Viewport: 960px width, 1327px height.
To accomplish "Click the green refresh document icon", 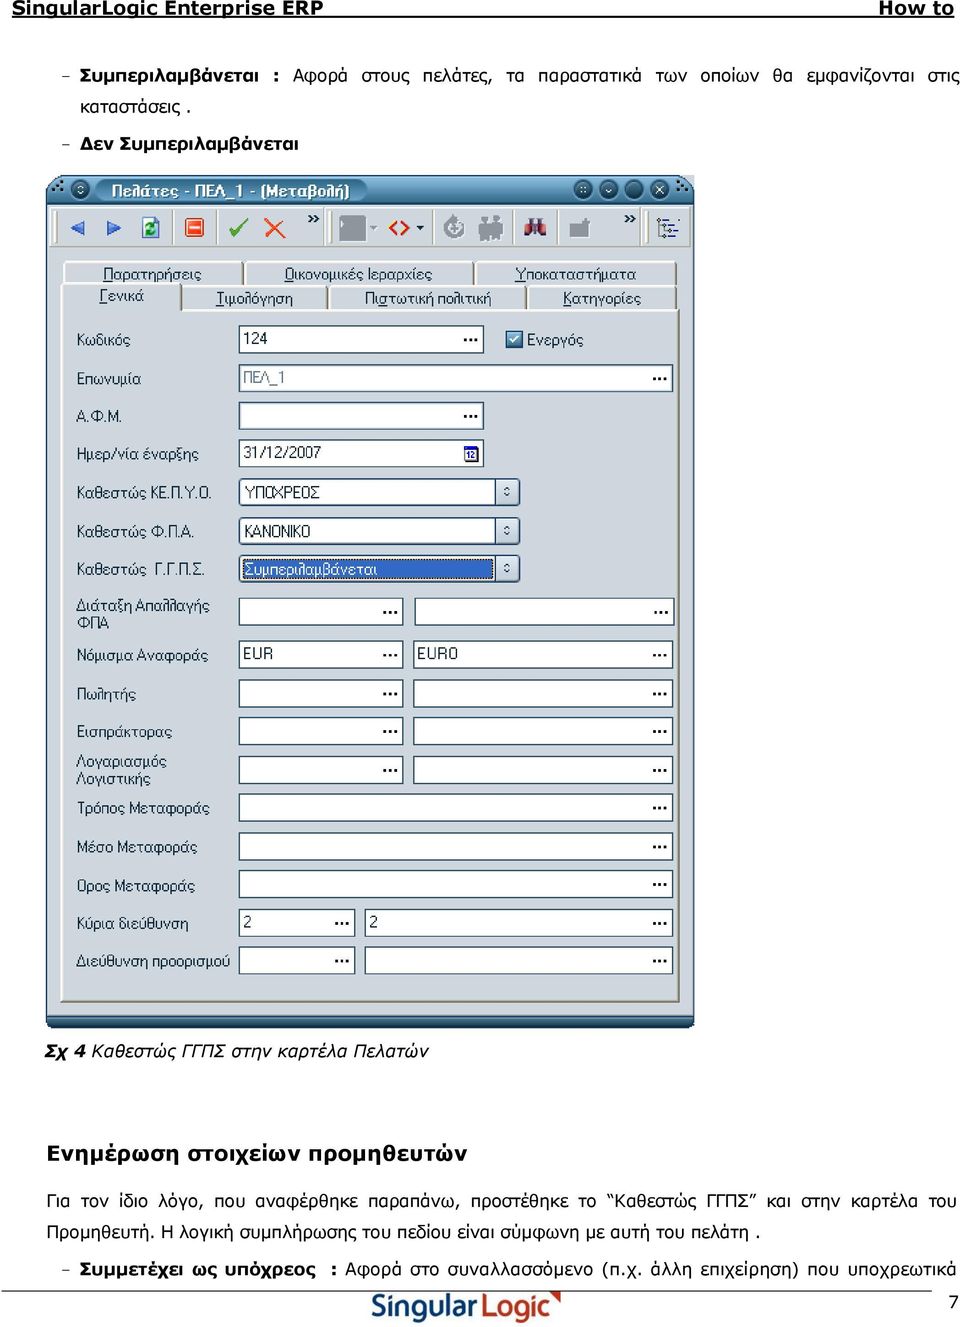I will (x=150, y=228).
